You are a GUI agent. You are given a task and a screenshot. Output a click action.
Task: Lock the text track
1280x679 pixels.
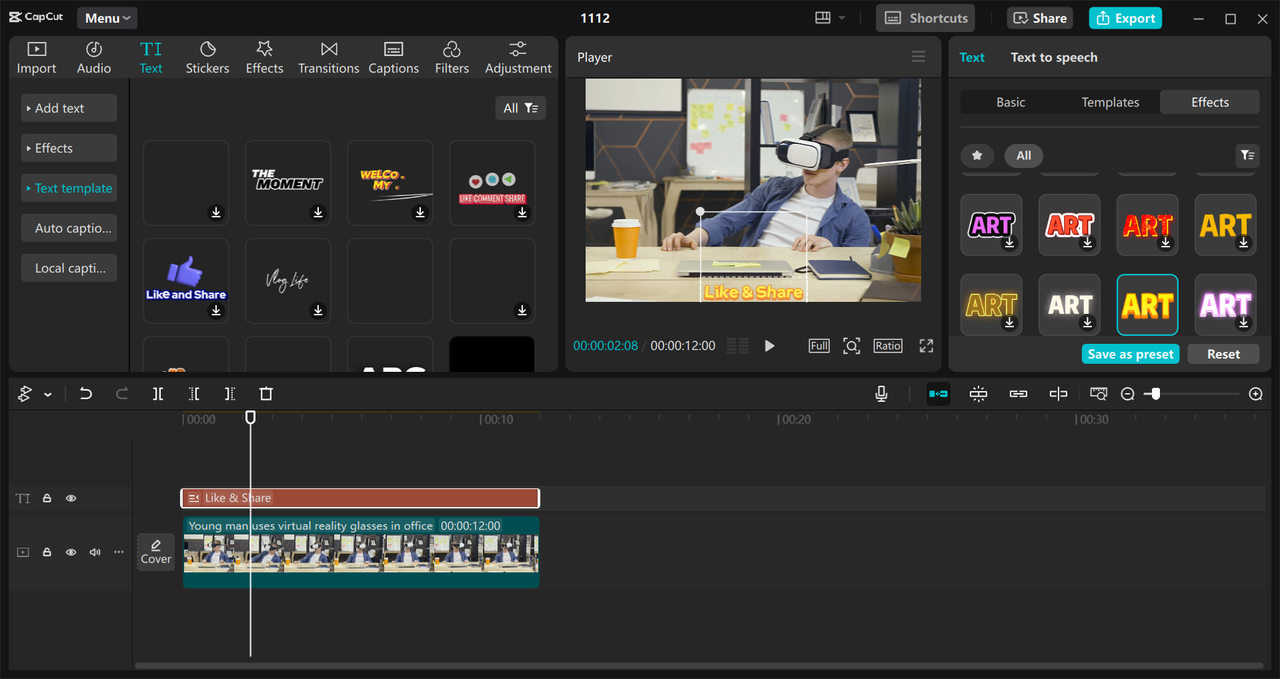[47, 498]
